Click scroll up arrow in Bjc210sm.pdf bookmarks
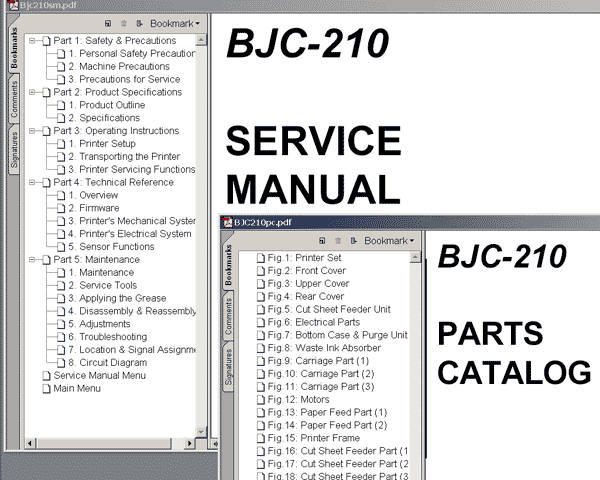 tap(201, 40)
